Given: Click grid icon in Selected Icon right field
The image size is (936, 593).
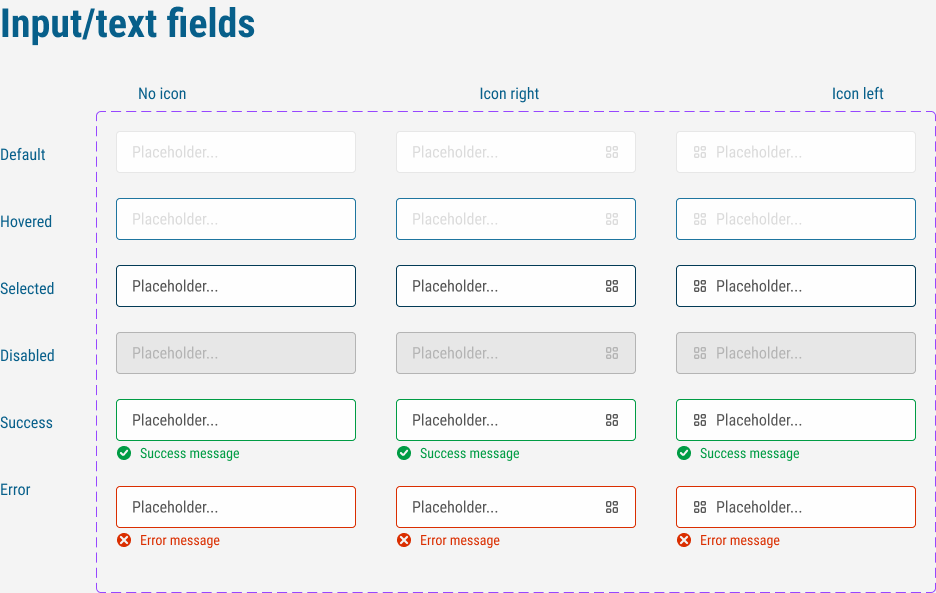Looking at the screenshot, I should [x=612, y=286].
